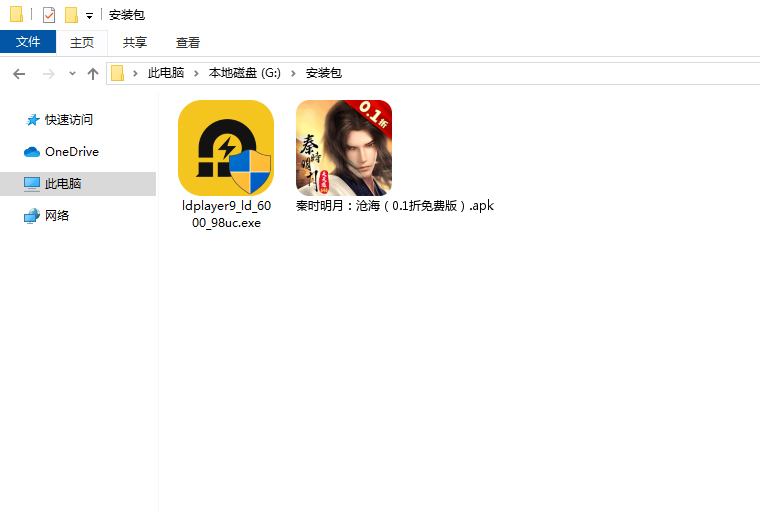Expand the chevron after 此电脑 in address bar
Image resolution: width=760 pixels, height=512 pixels.
point(196,73)
